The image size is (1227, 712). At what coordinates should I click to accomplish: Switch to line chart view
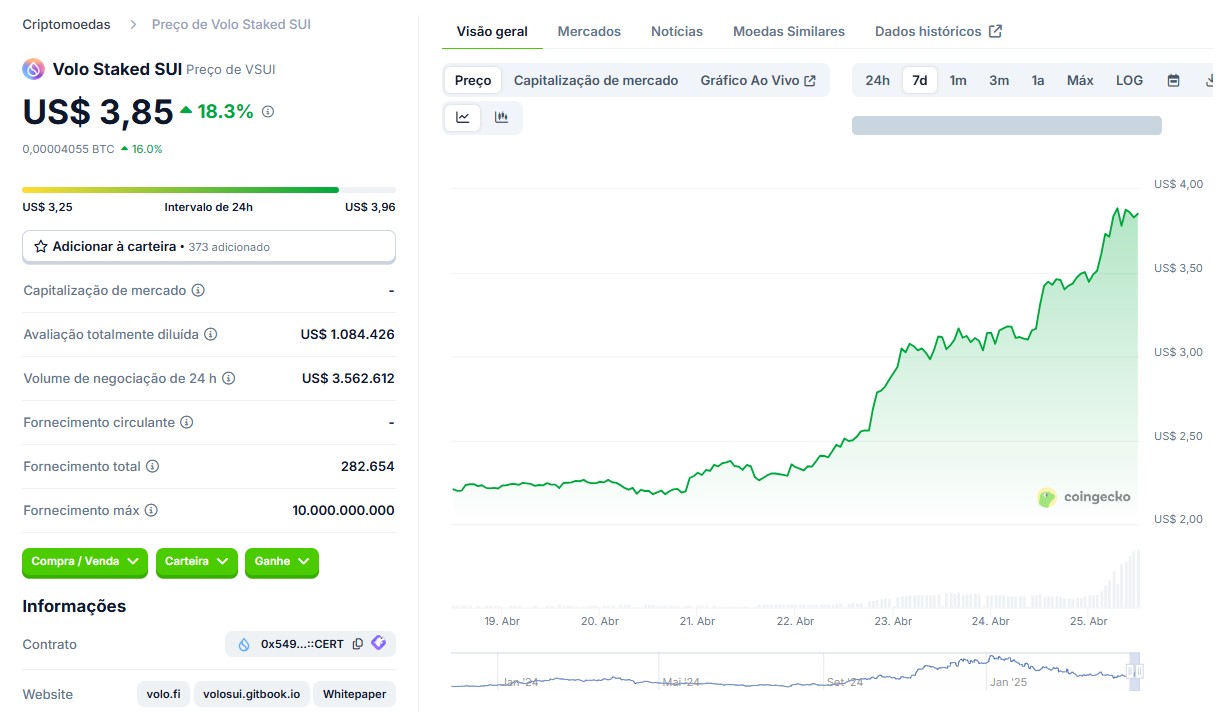[463, 117]
